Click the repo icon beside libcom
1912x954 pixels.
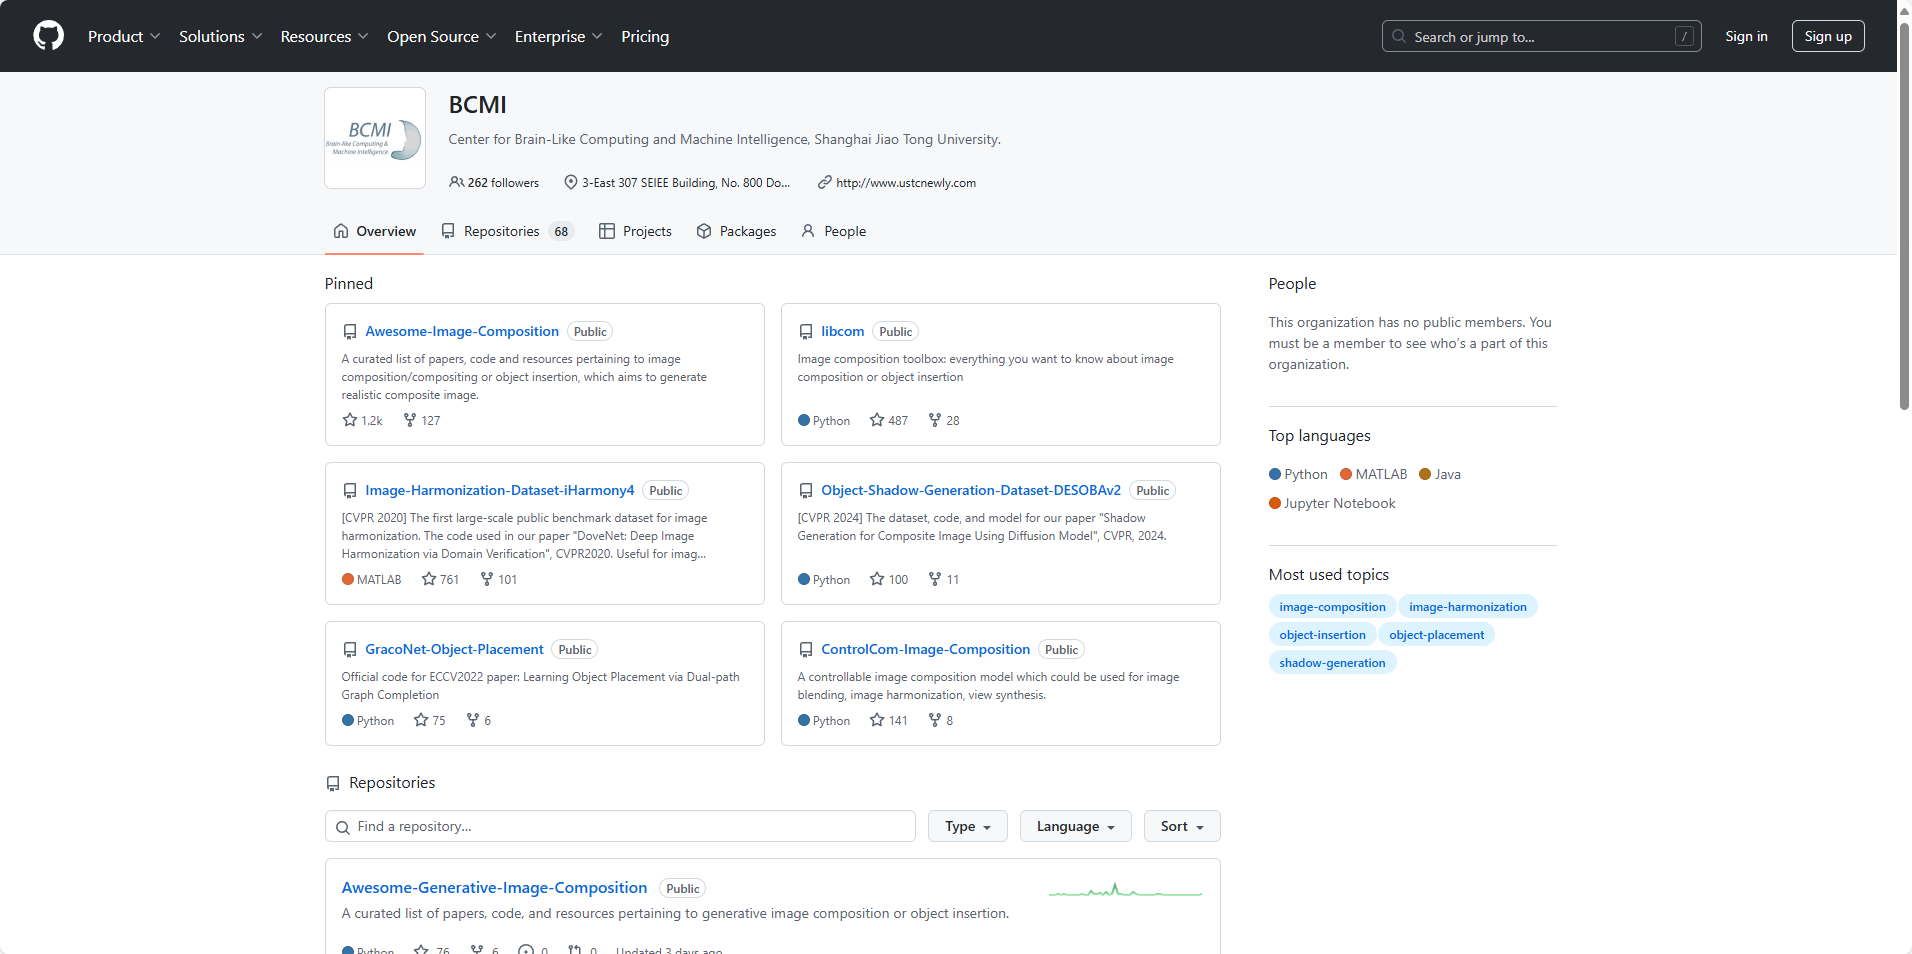point(806,332)
